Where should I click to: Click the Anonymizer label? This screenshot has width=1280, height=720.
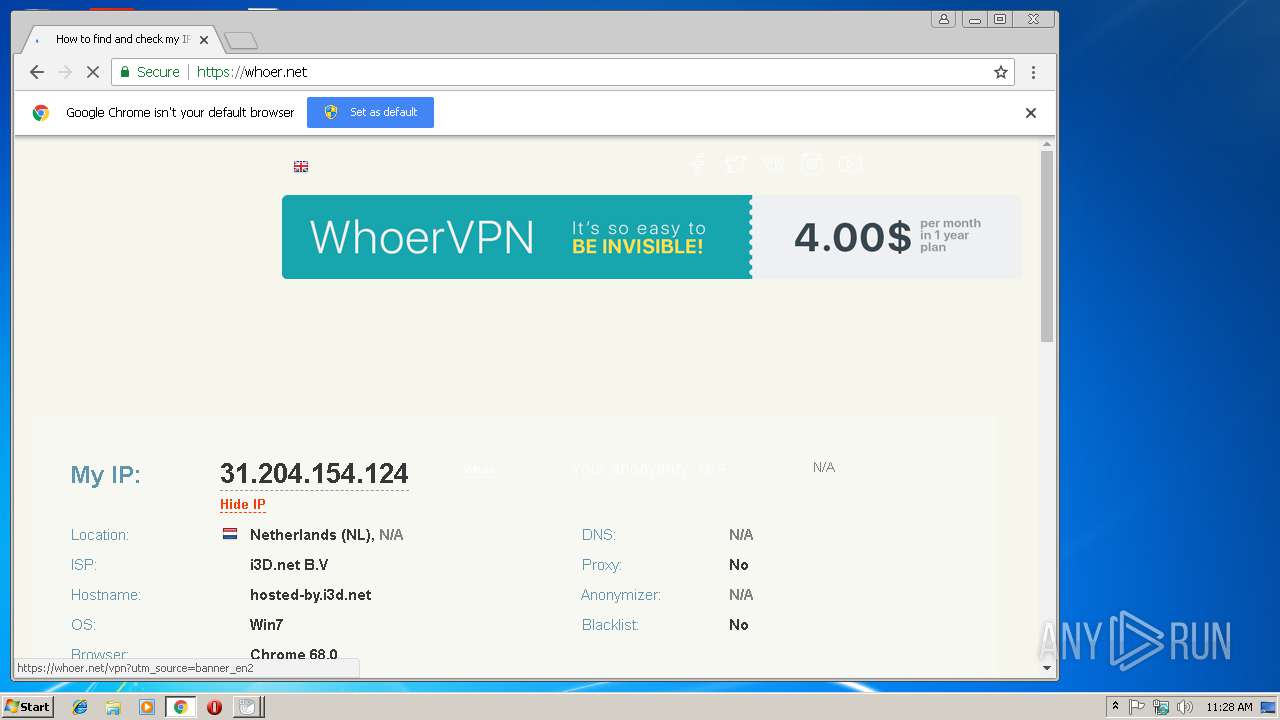(621, 595)
